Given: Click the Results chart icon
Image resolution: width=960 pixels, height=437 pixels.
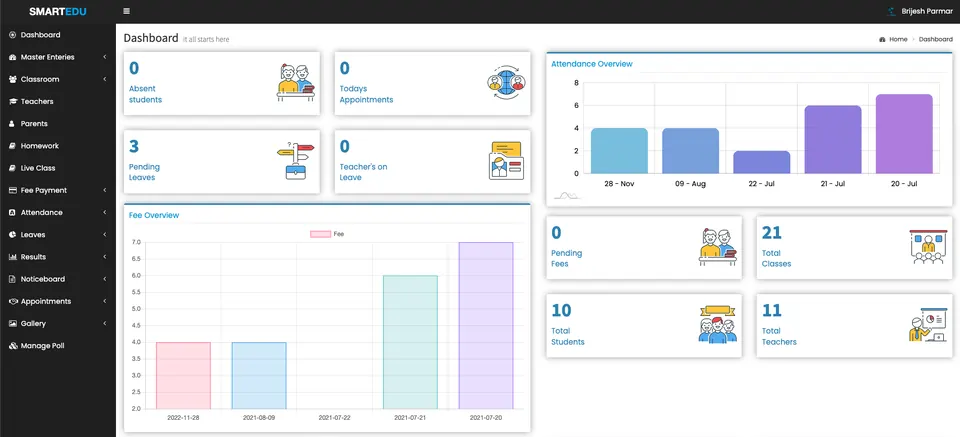Looking at the screenshot, I should pos(12,257).
